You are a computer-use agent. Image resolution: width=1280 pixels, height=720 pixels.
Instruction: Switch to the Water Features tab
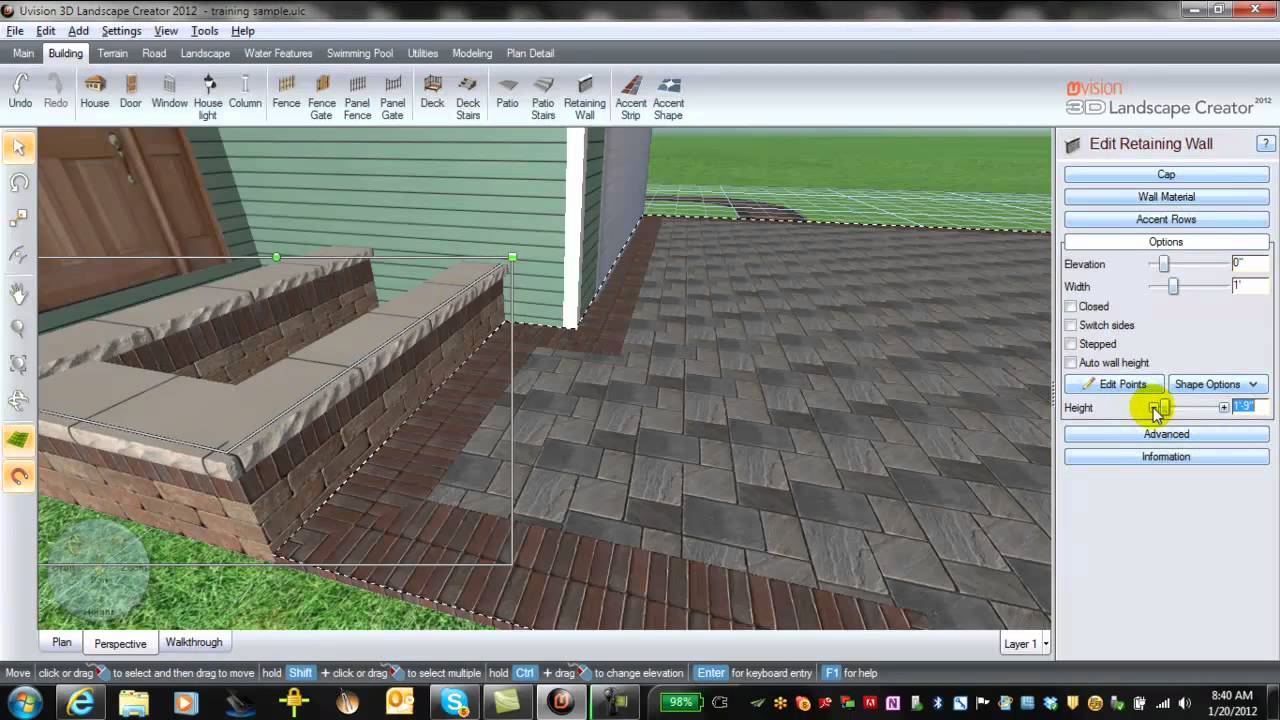(278, 53)
